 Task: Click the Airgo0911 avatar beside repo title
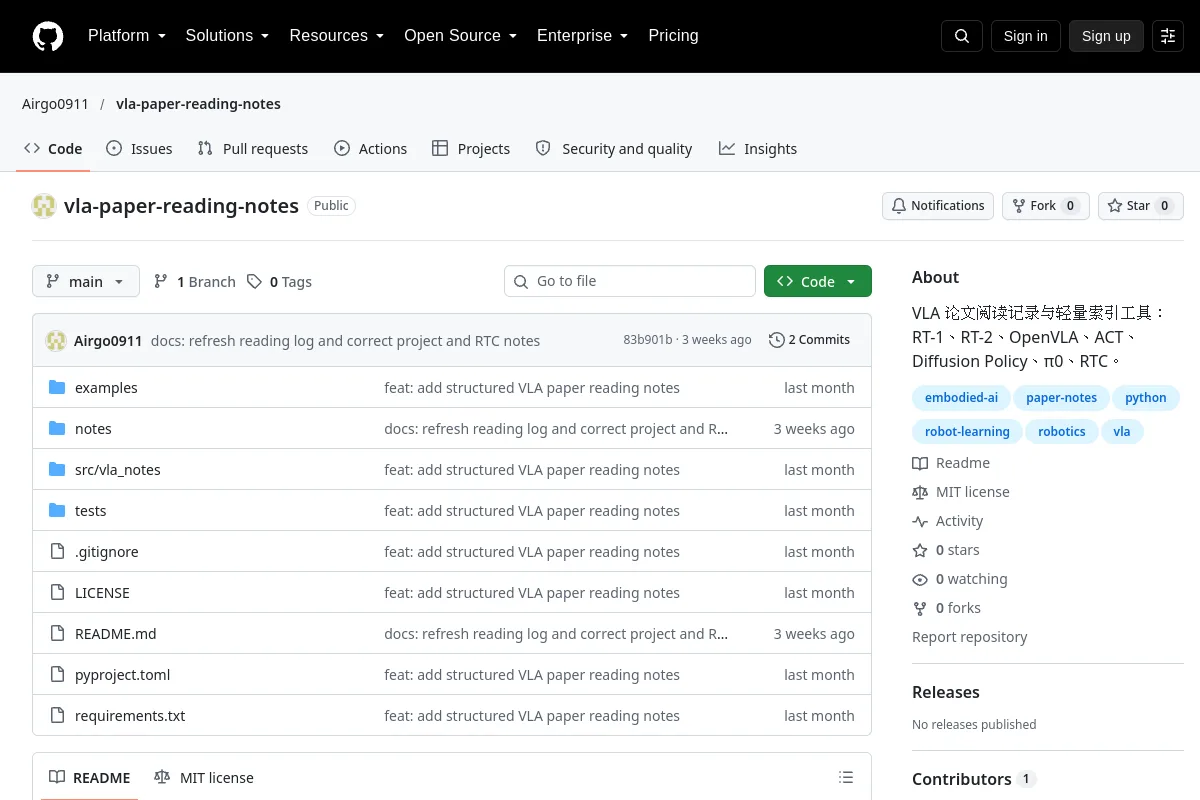tap(44, 206)
